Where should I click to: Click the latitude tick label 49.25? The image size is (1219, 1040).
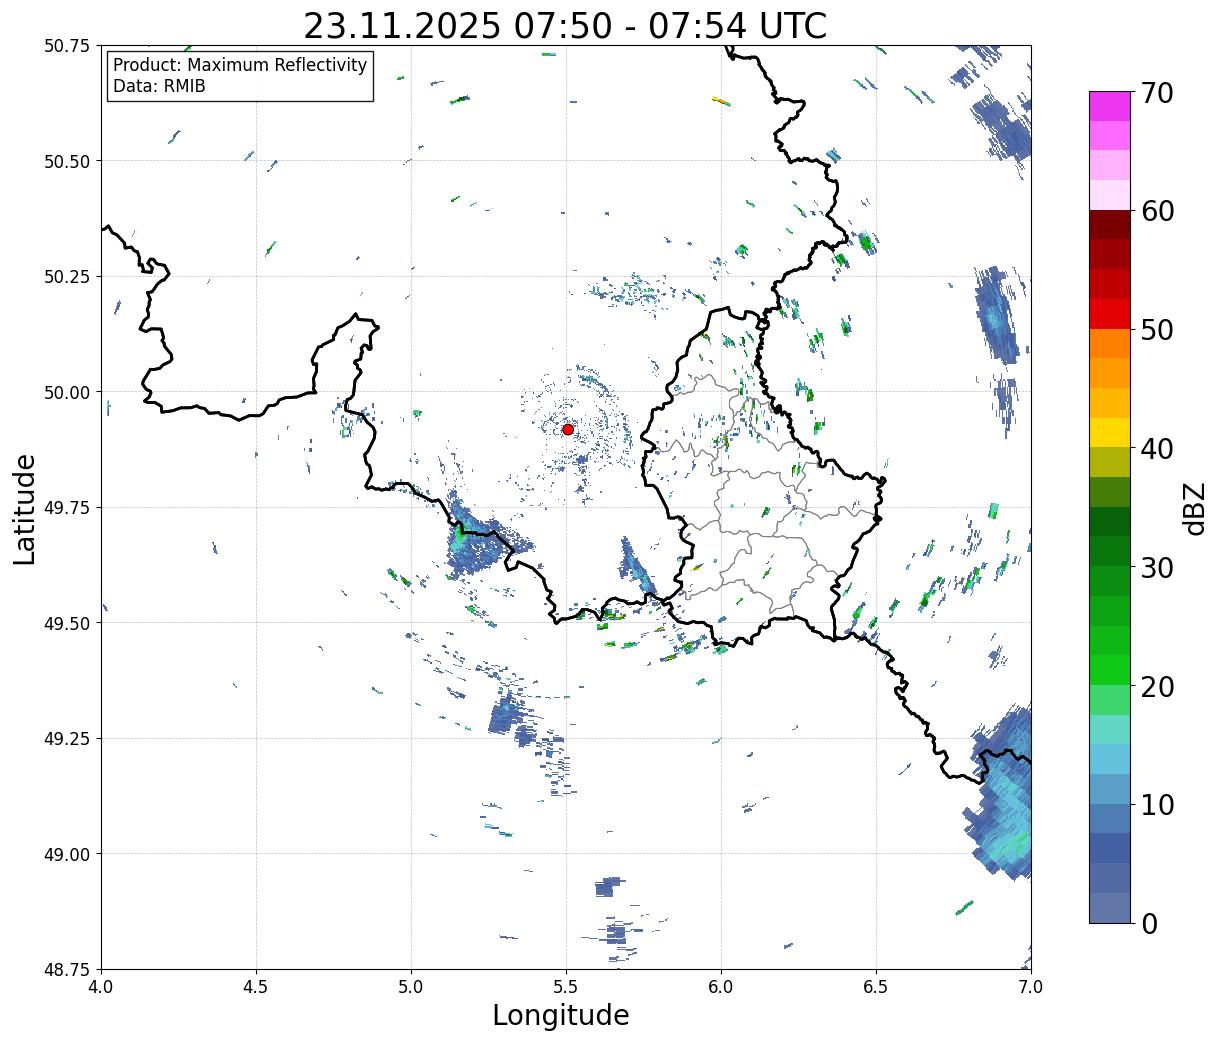click(x=67, y=739)
